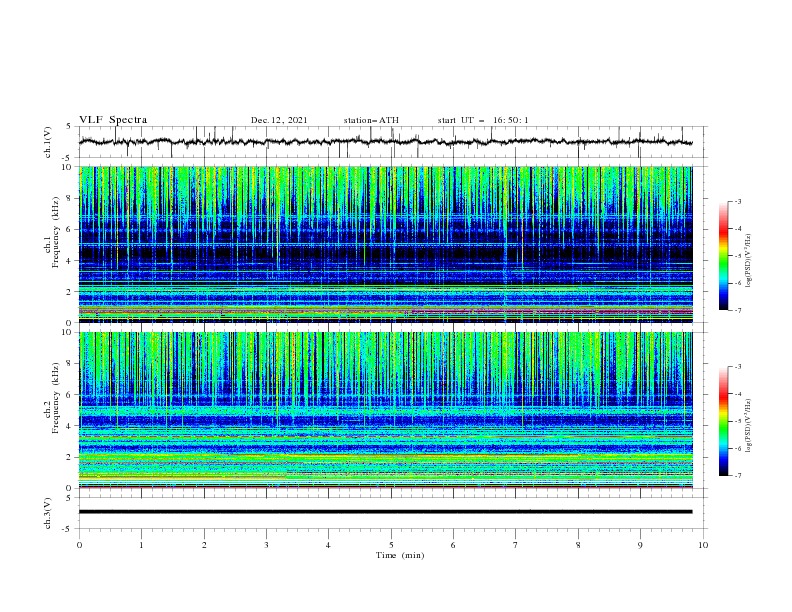The width and height of the screenshot is (792, 612).
Task: Click the date 'Dec. 12, 2021'
Action: click(279, 120)
